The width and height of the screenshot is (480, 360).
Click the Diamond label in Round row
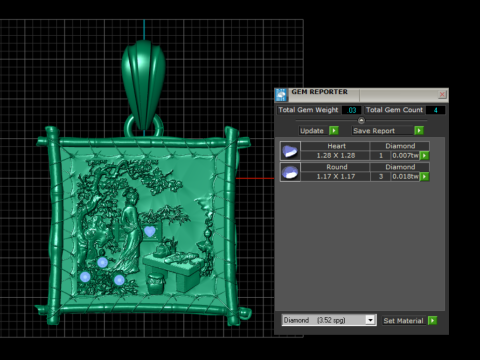pos(400,167)
